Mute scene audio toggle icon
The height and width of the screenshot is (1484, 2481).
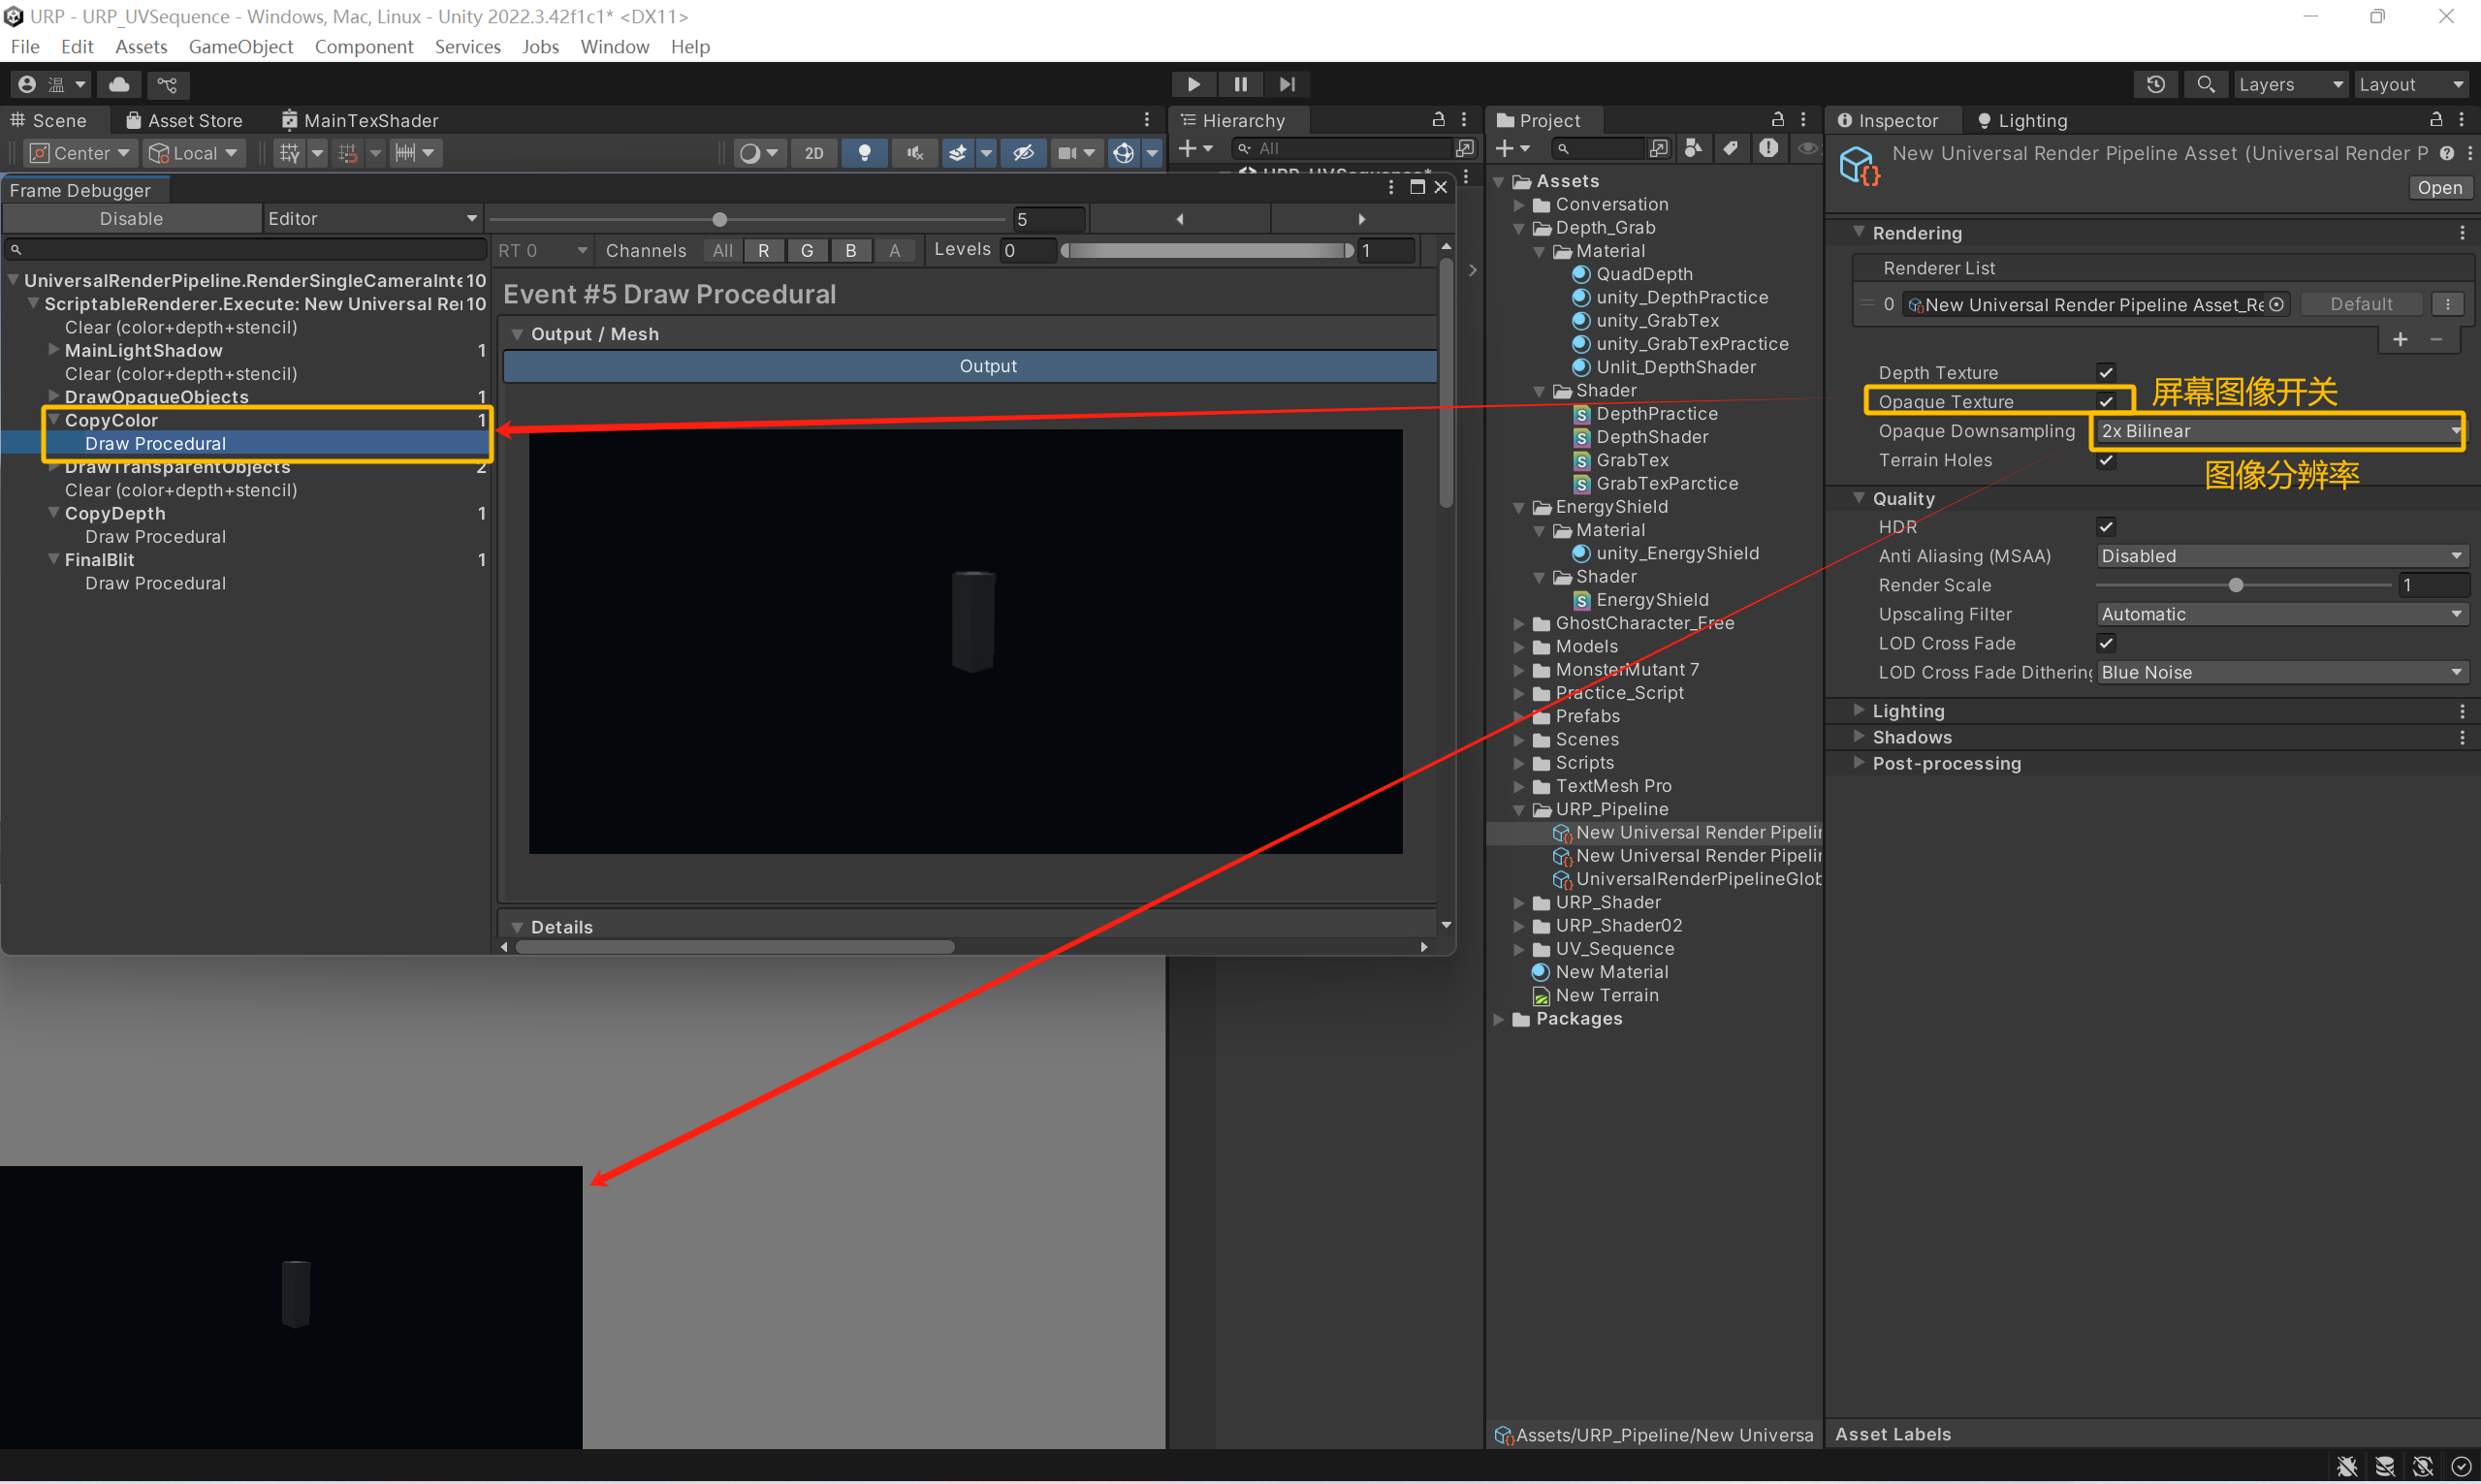[914, 153]
